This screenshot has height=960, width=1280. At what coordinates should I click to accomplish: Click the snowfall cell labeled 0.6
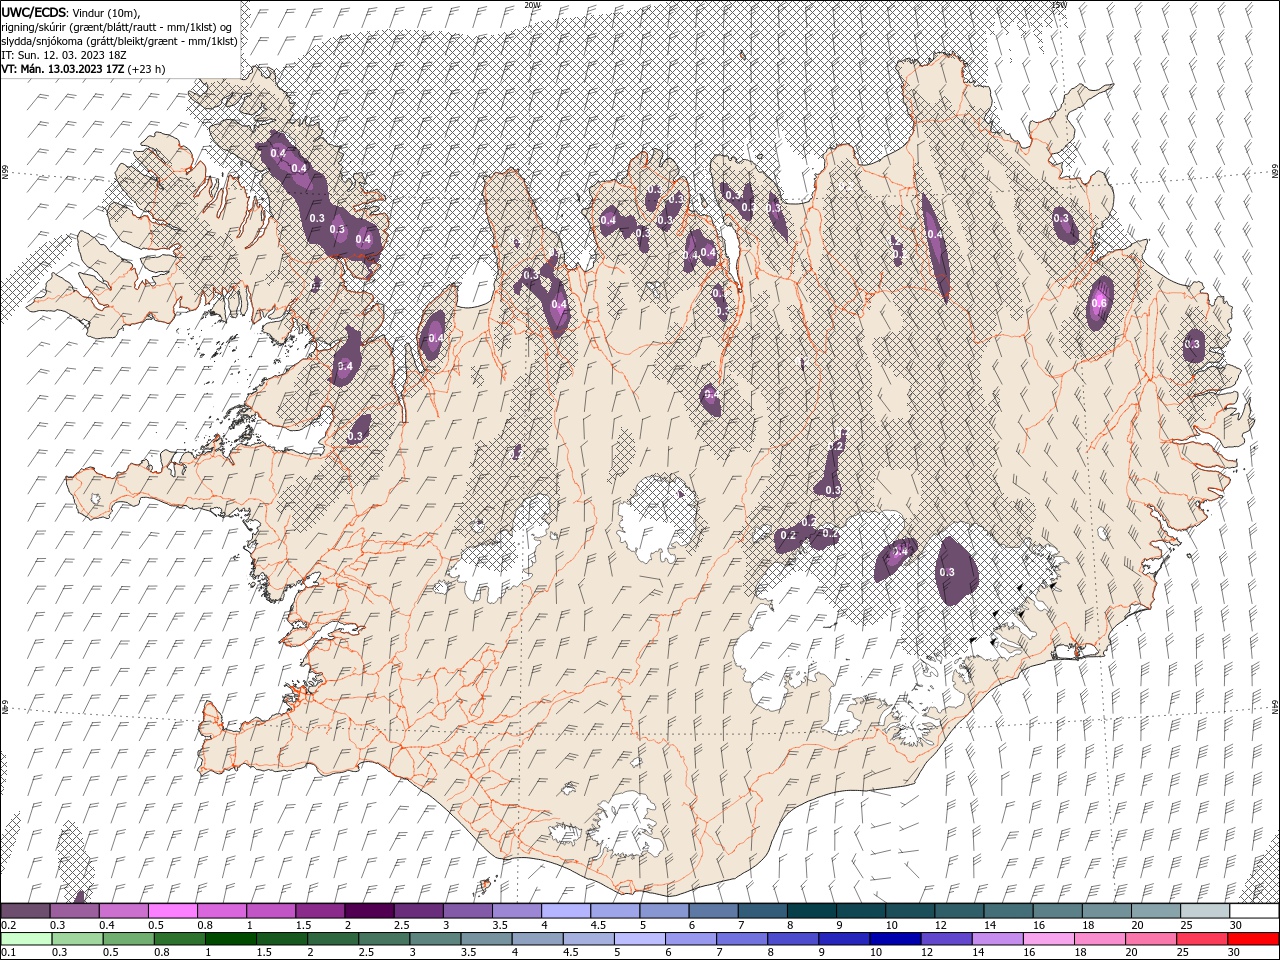pyautogui.click(x=1099, y=303)
